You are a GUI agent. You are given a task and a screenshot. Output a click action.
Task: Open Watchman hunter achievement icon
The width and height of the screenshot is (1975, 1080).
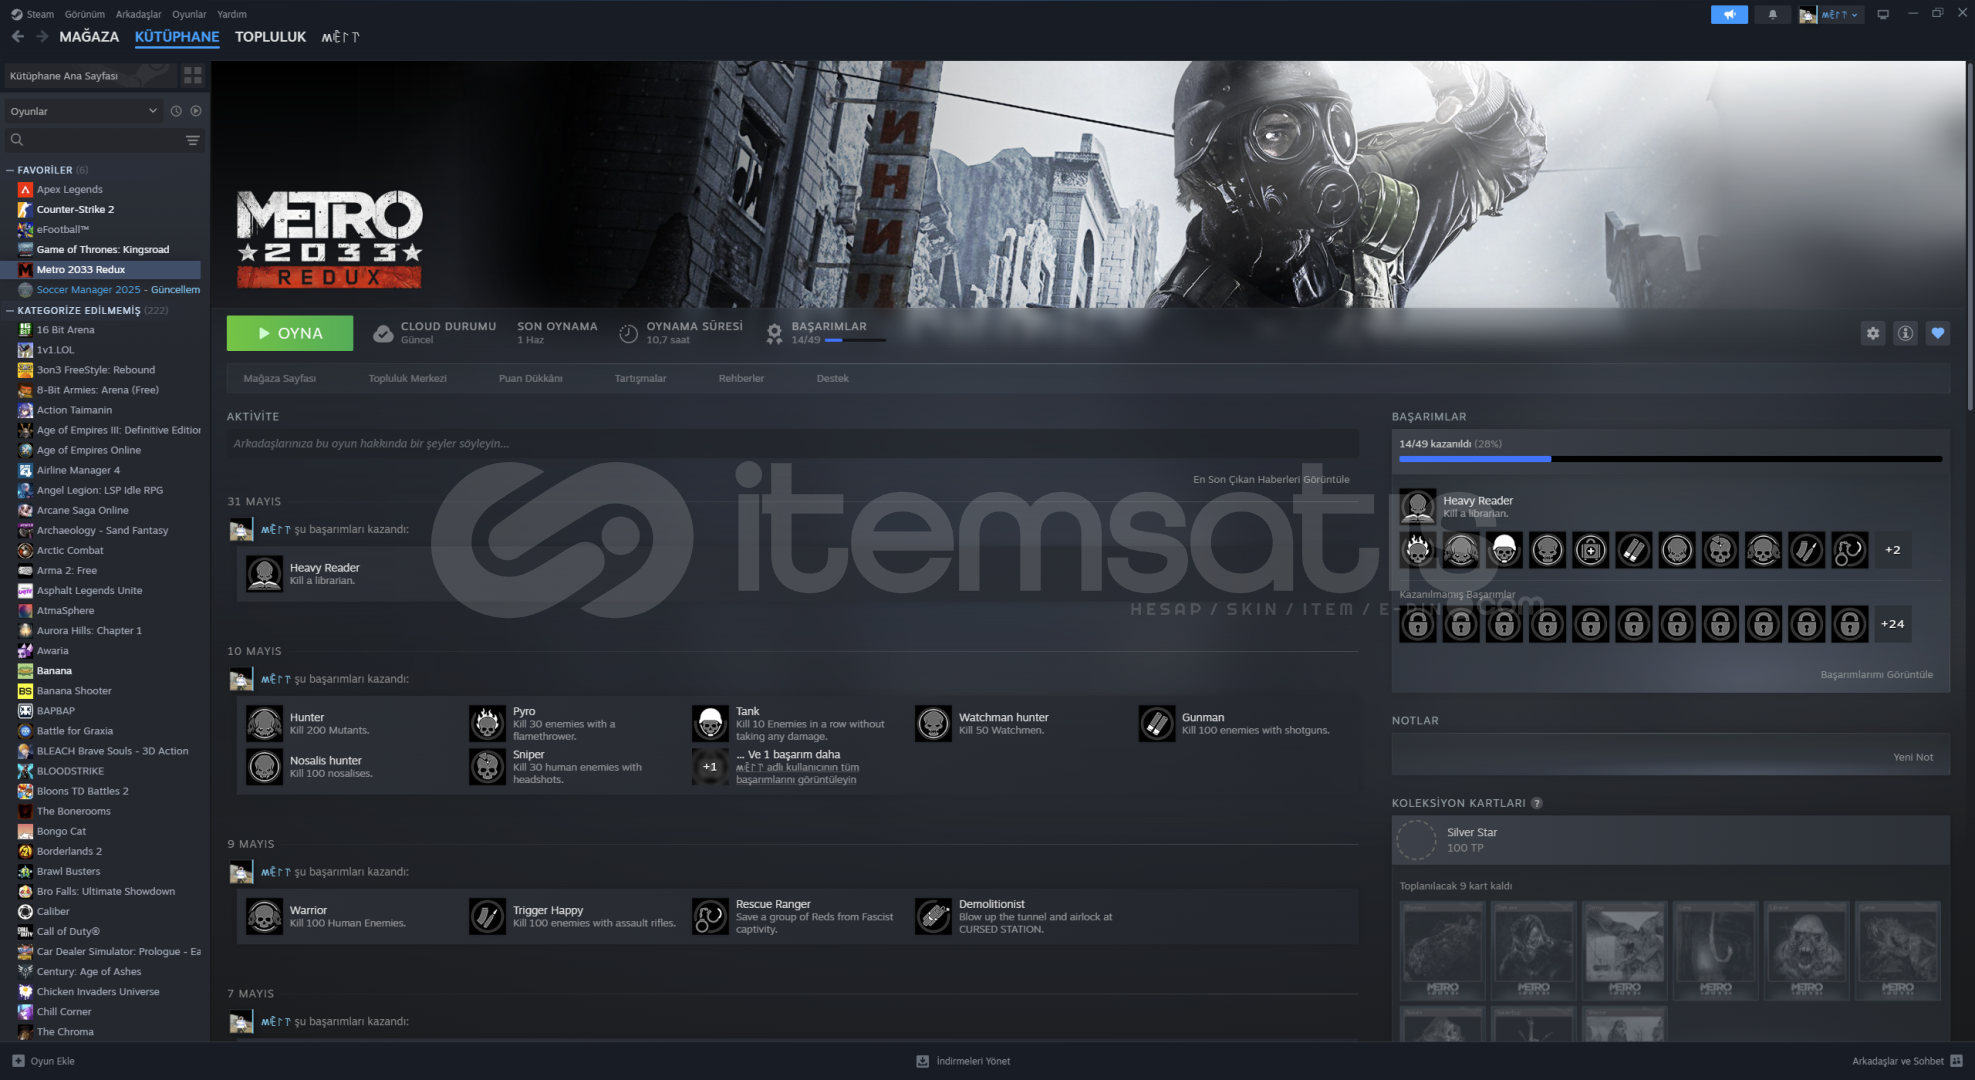coord(933,723)
